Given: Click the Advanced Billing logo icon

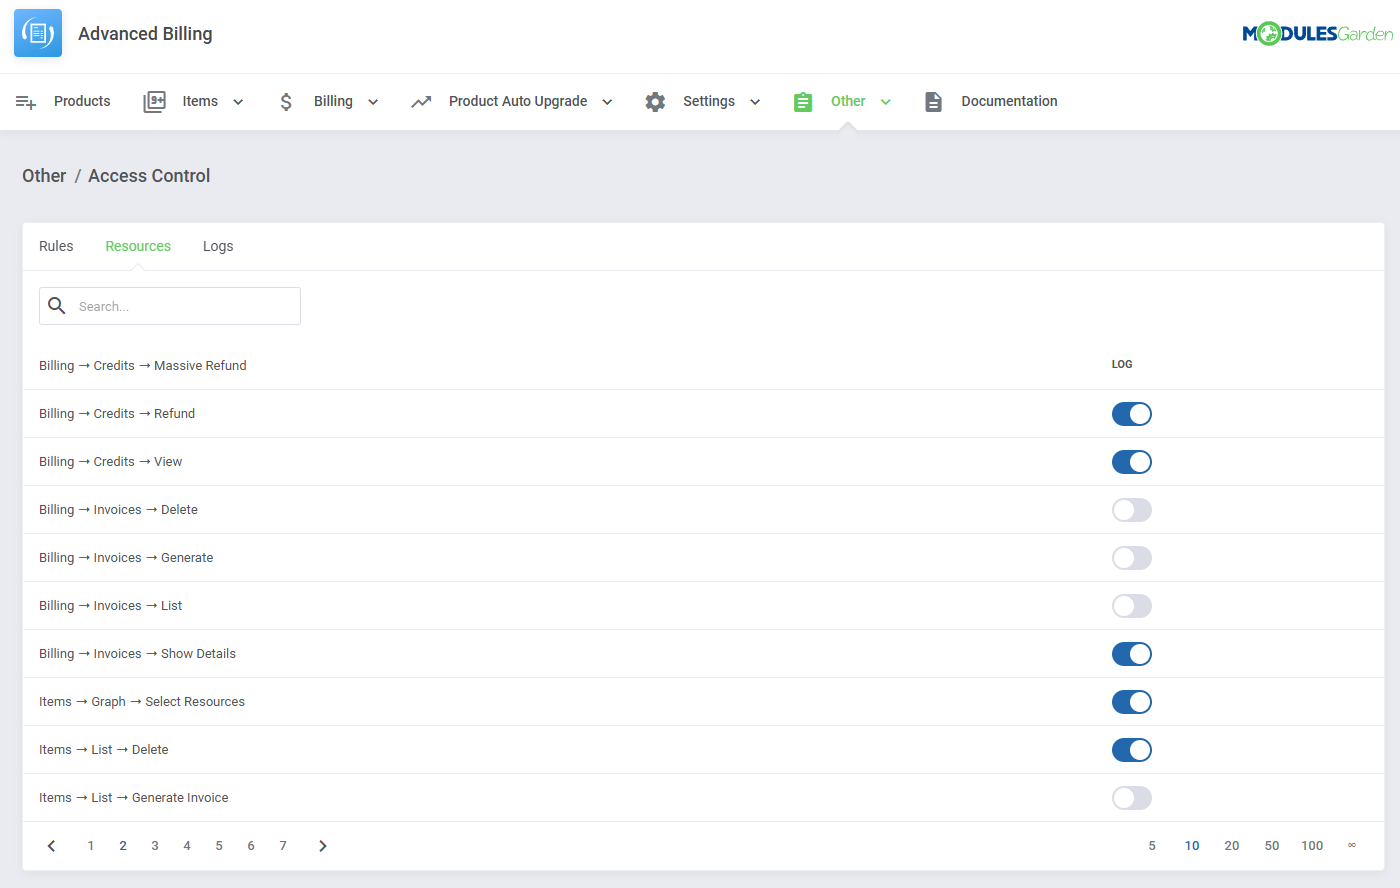Looking at the screenshot, I should click(38, 33).
